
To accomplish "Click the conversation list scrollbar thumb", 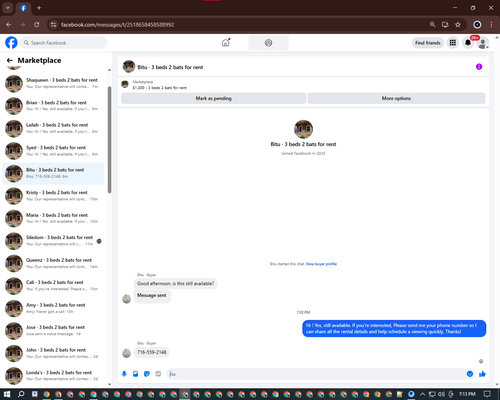I will click(109, 139).
